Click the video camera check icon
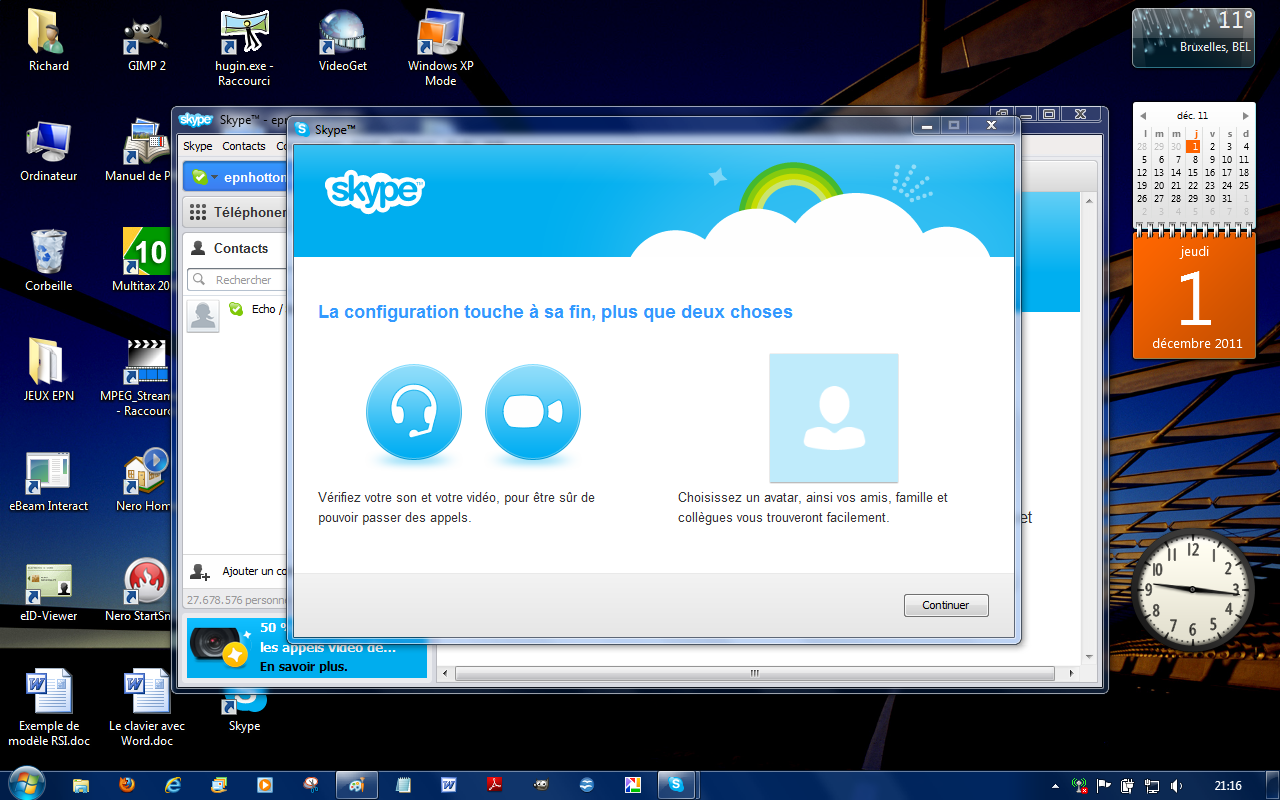The width and height of the screenshot is (1280, 800). click(x=533, y=412)
